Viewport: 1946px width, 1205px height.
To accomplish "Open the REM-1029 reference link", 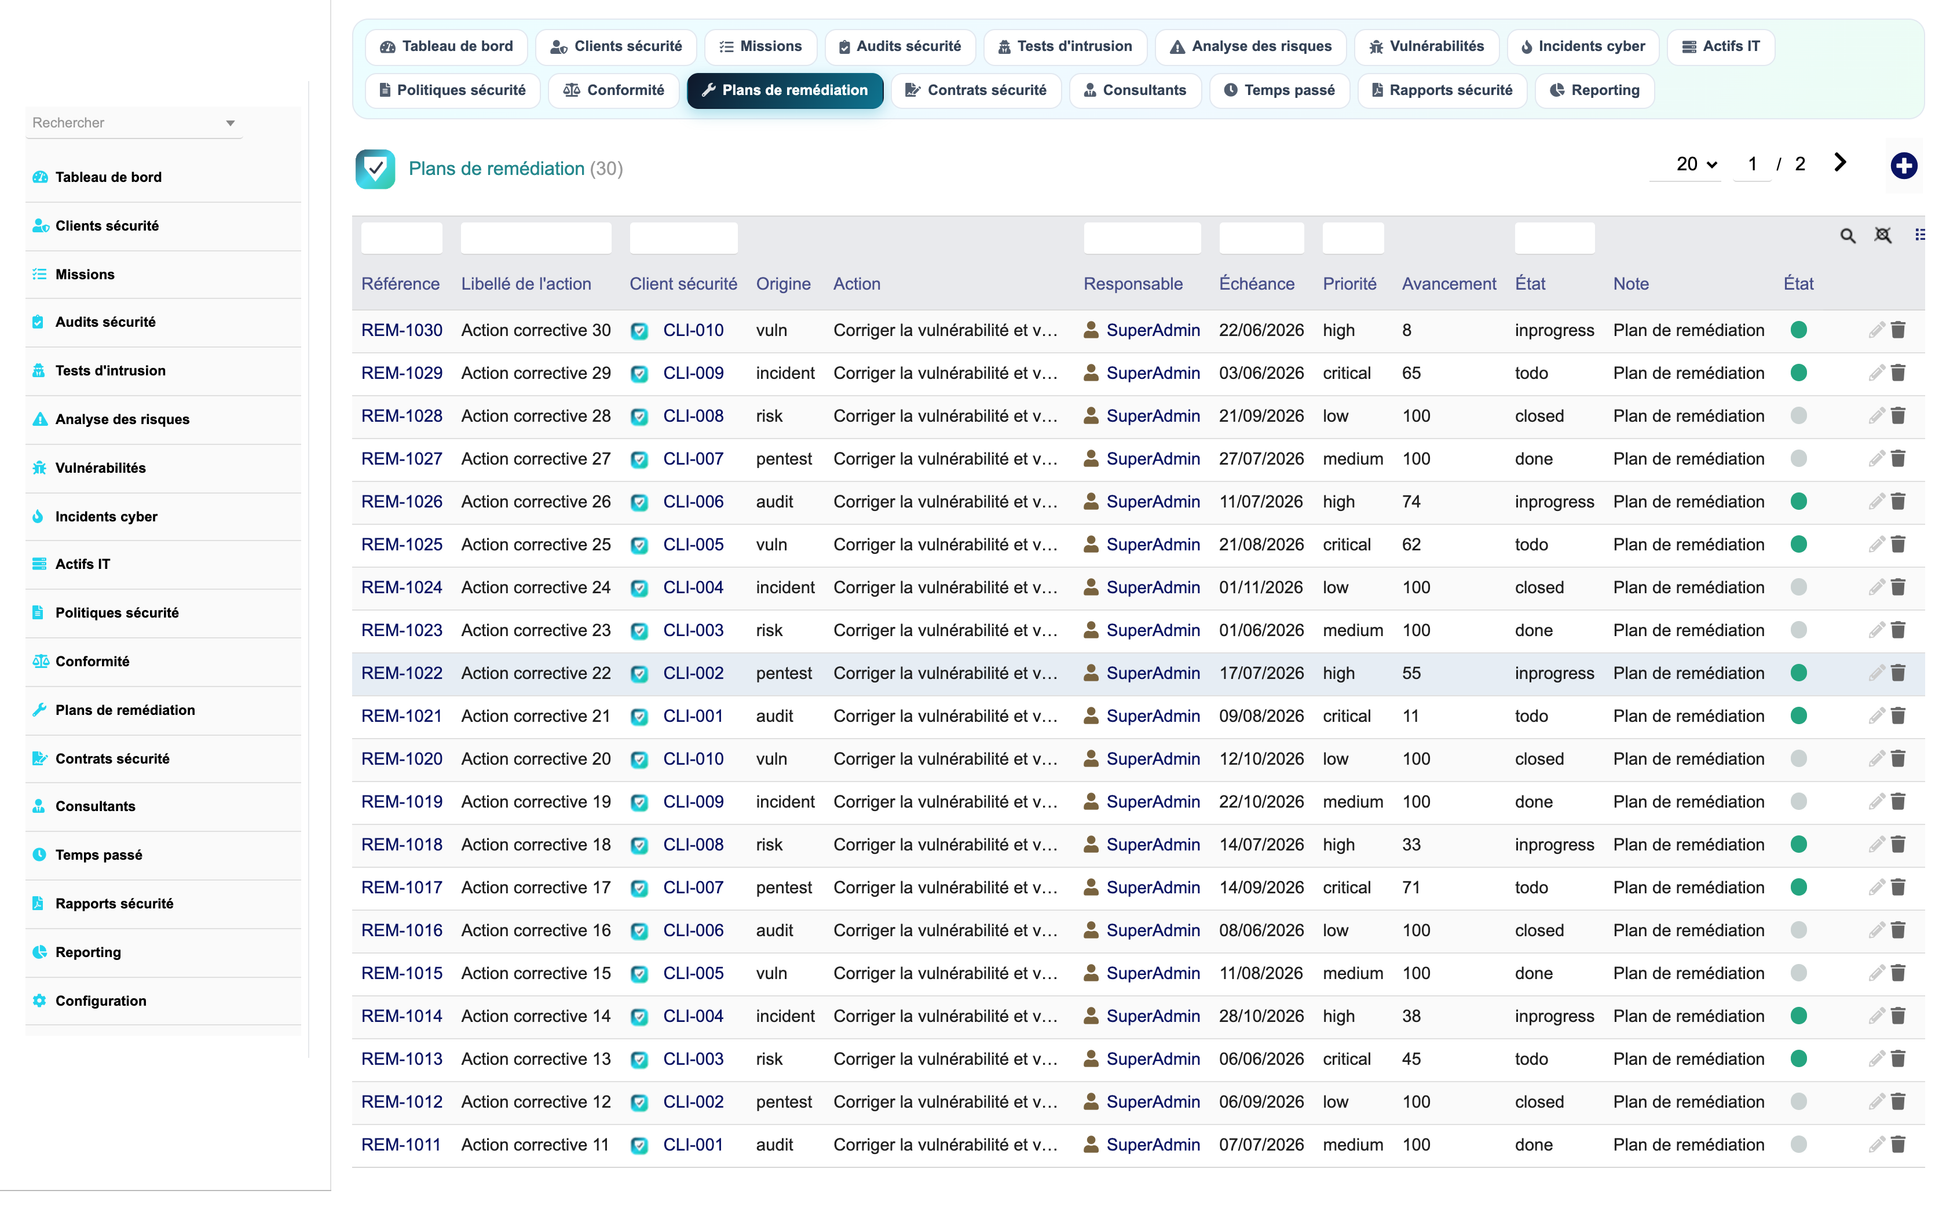I will point(402,373).
